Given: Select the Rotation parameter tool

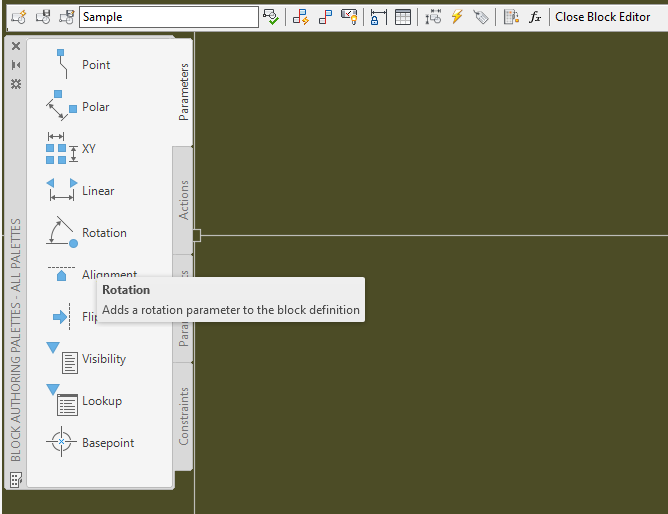Looking at the screenshot, I should point(86,233).
